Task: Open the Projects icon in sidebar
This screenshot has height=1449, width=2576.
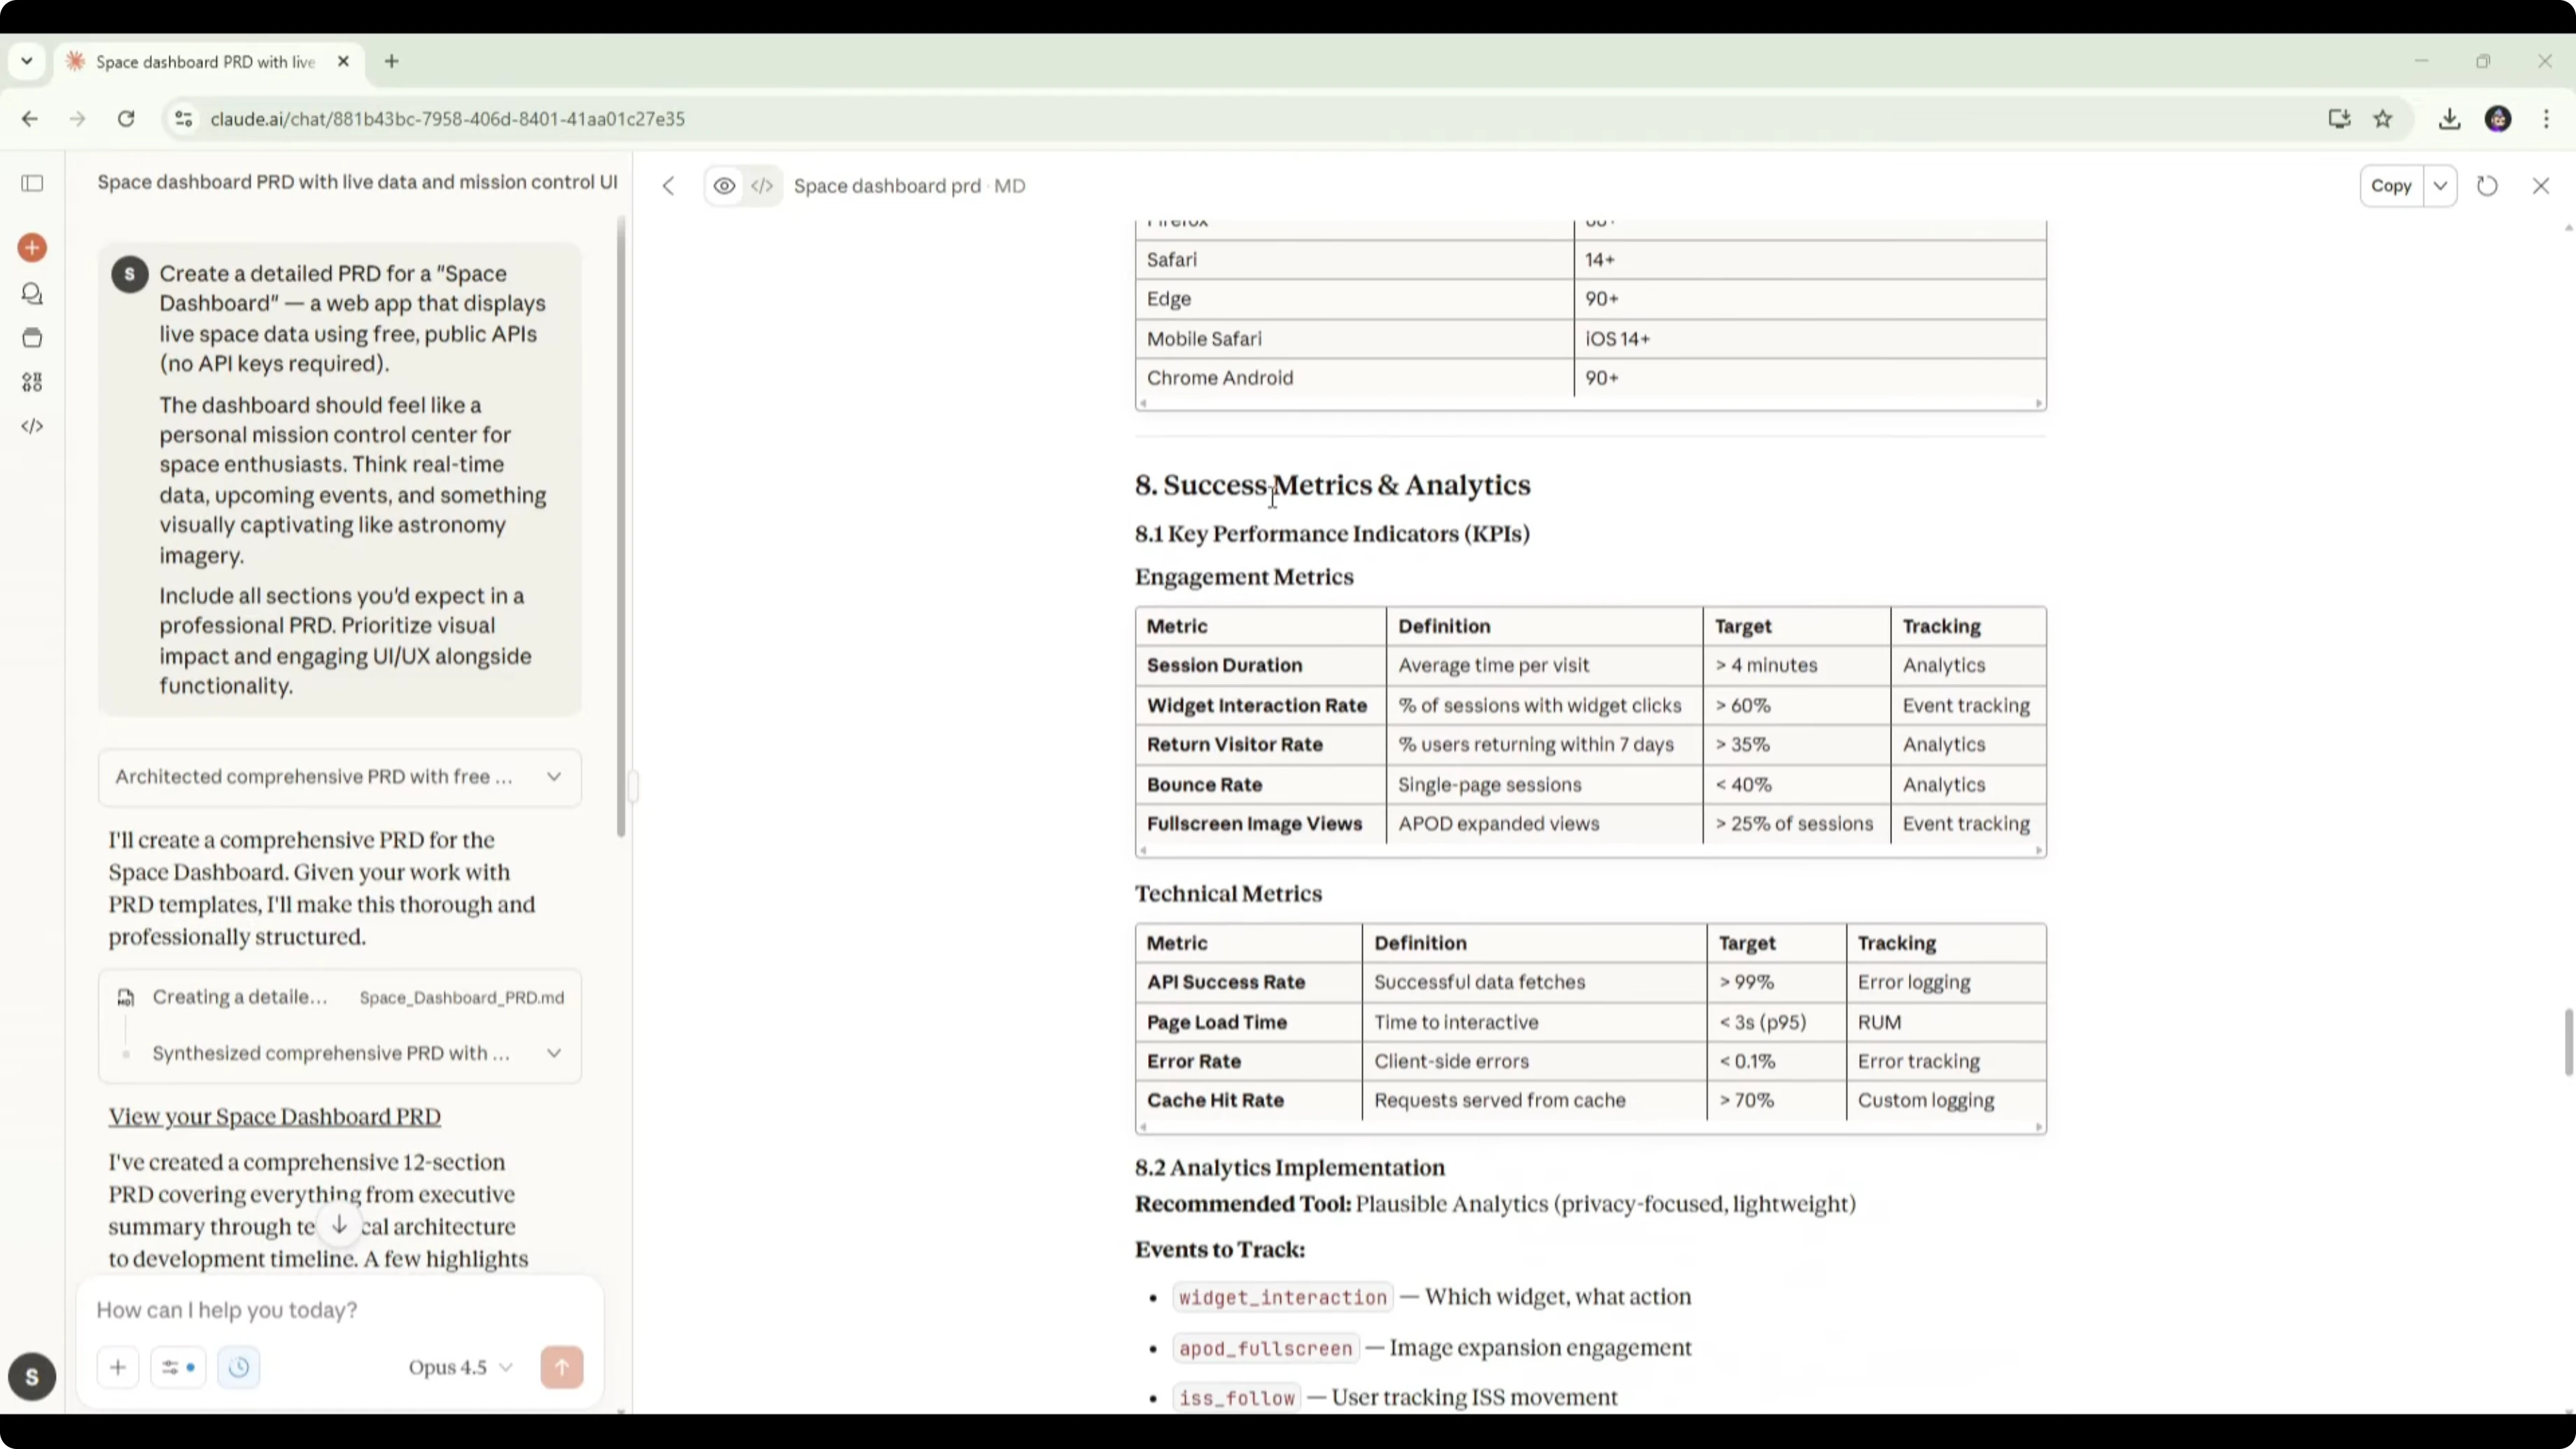Action: pos(32,338)
